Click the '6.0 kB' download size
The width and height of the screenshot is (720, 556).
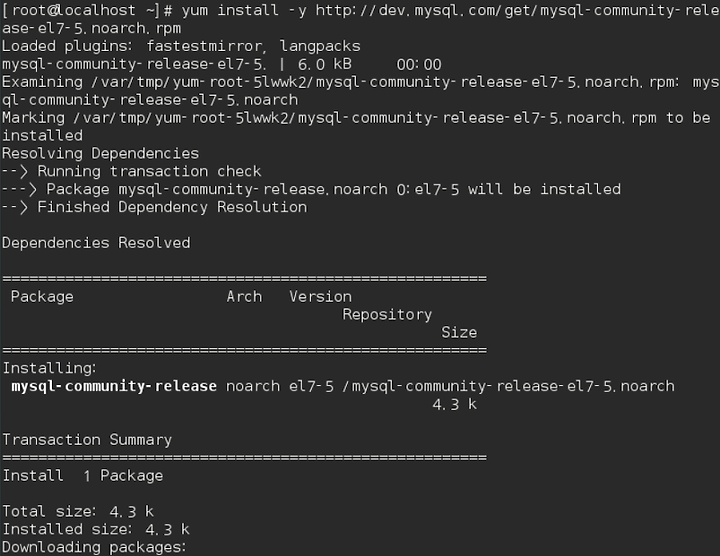coord(325,64)
